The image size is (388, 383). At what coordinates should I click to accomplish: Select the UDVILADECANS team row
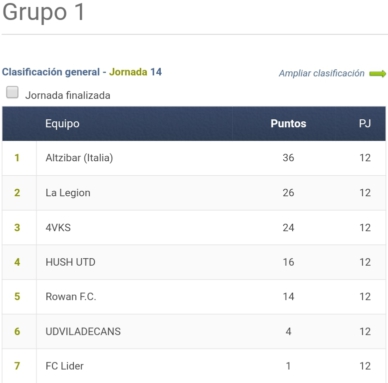point(194,331)
